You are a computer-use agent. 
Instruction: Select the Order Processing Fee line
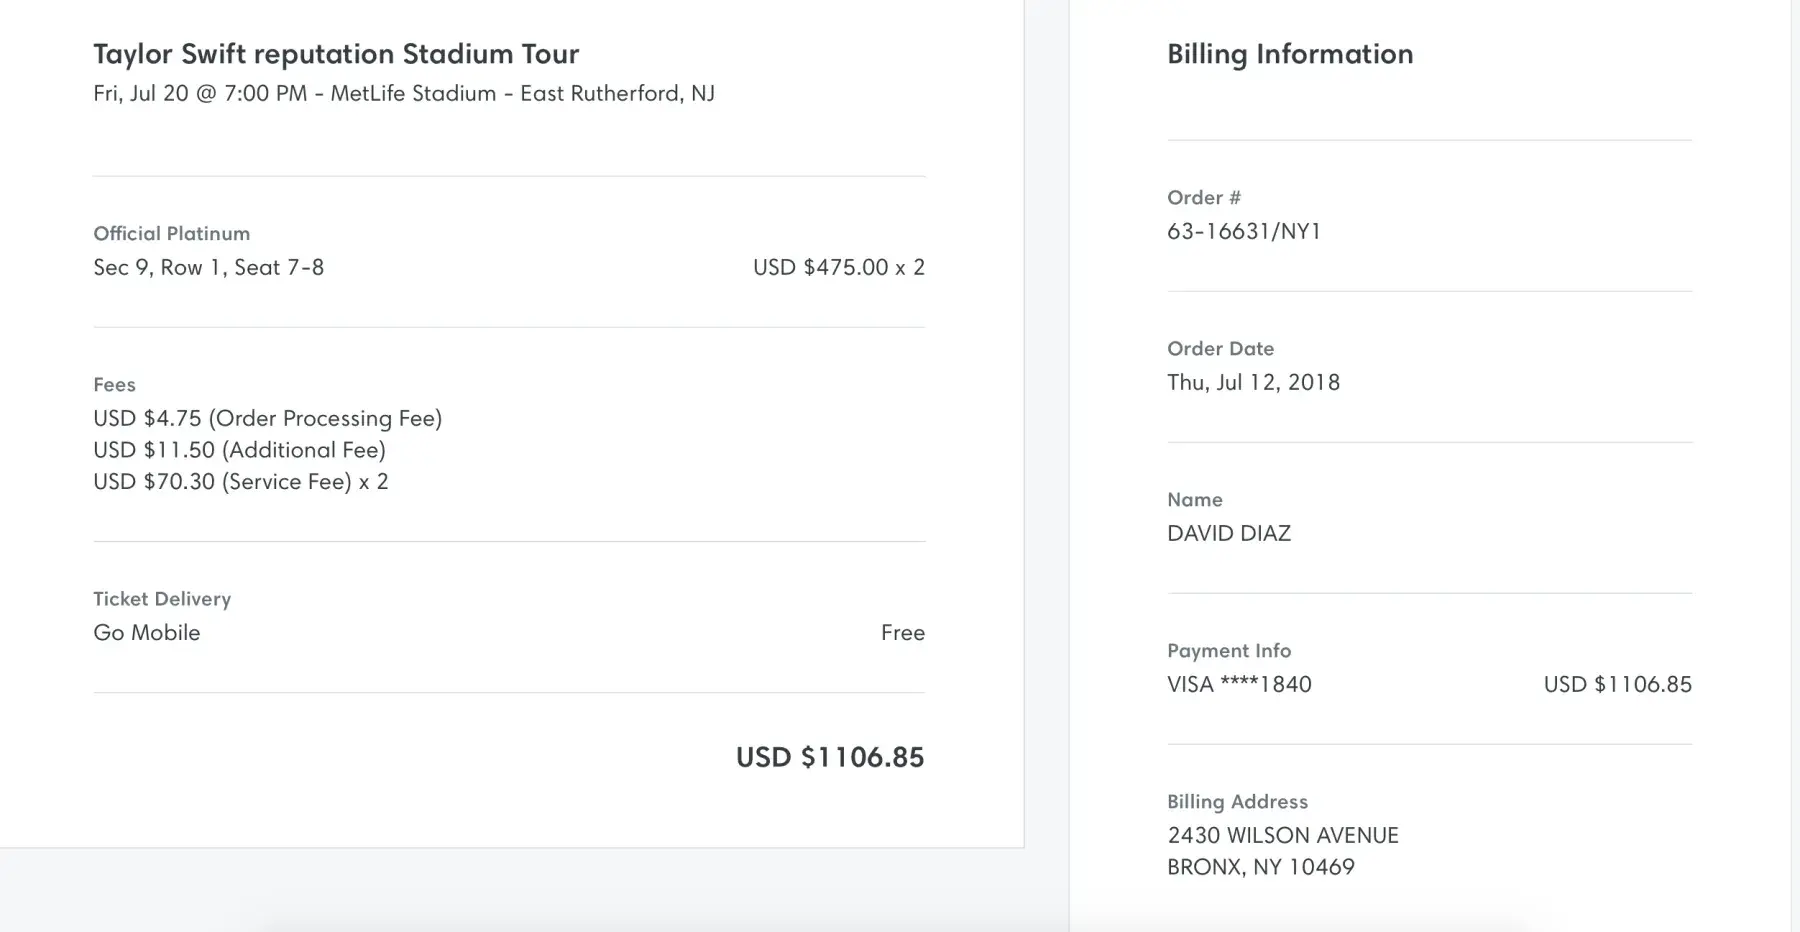(x=268, y=419)
